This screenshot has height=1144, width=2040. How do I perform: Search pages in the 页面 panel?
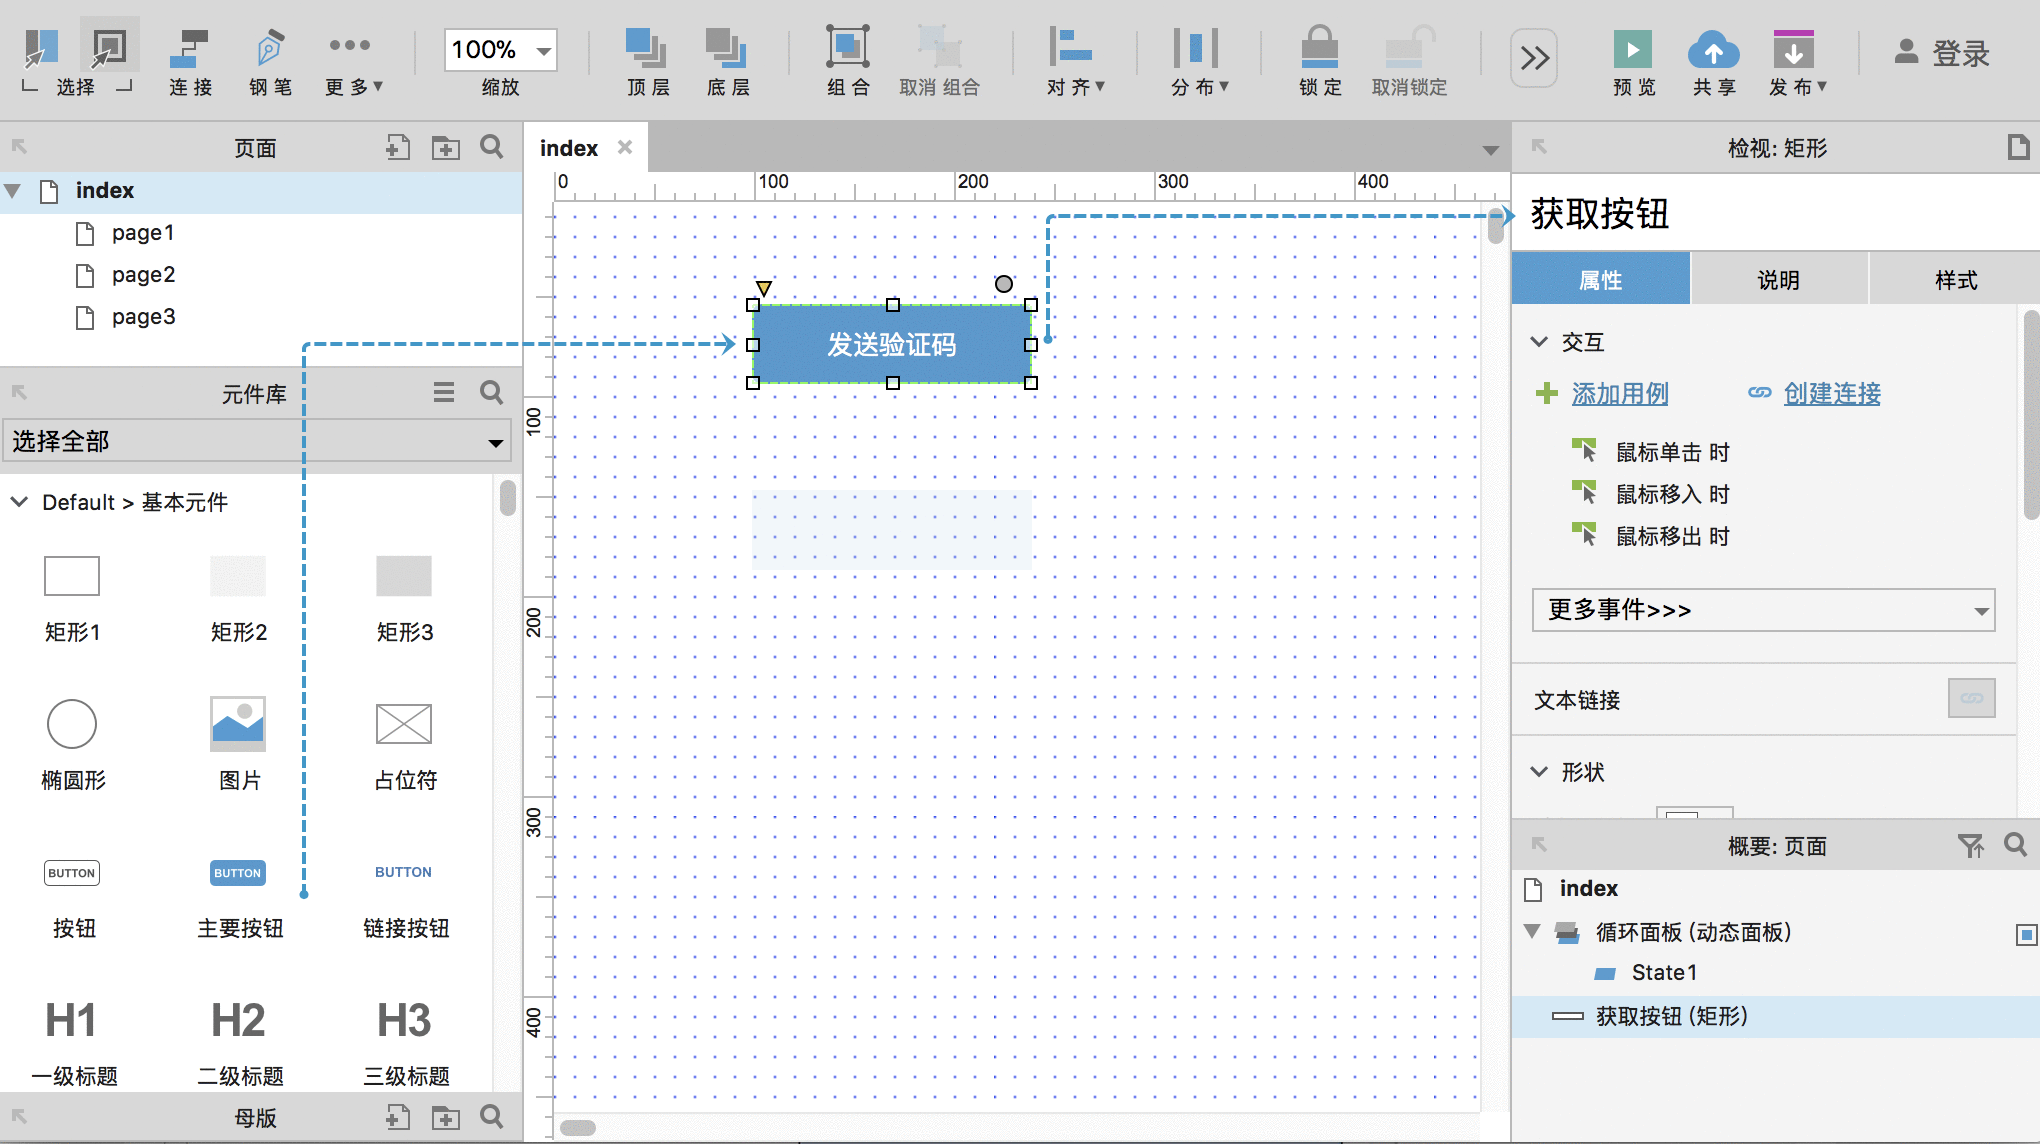click(492, 148)
